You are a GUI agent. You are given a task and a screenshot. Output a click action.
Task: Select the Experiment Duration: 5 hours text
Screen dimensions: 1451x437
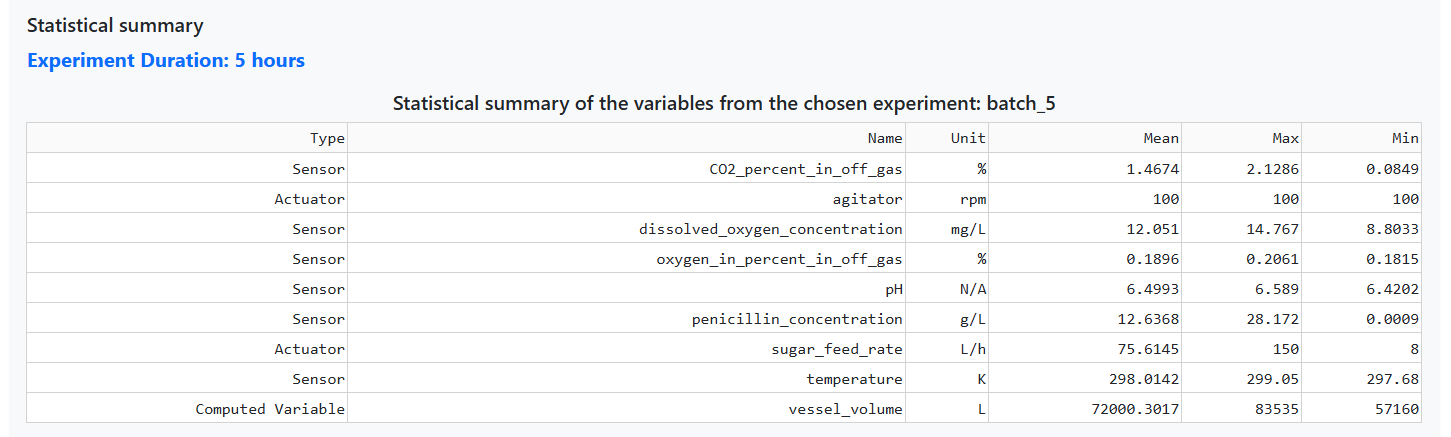coord(166,60)
